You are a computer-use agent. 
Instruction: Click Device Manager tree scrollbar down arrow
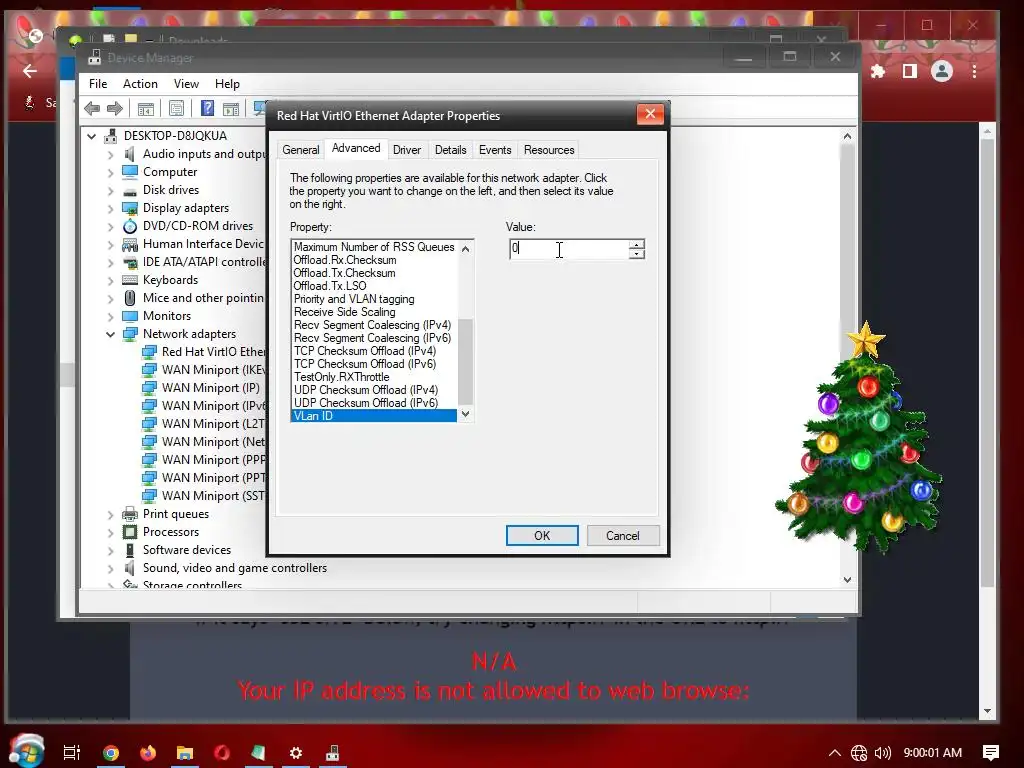pyautogui.click(x=847, y=579)
